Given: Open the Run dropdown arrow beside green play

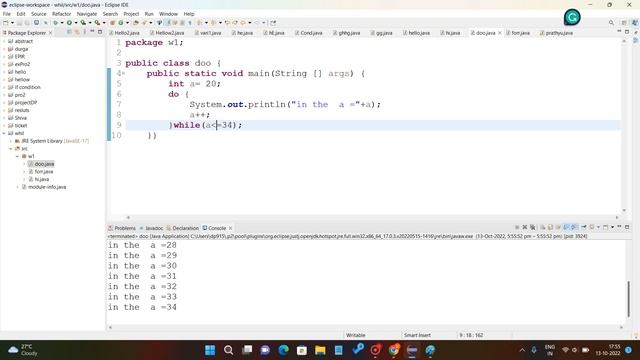Looking at the screenshot, I should (x=76, y=23).
